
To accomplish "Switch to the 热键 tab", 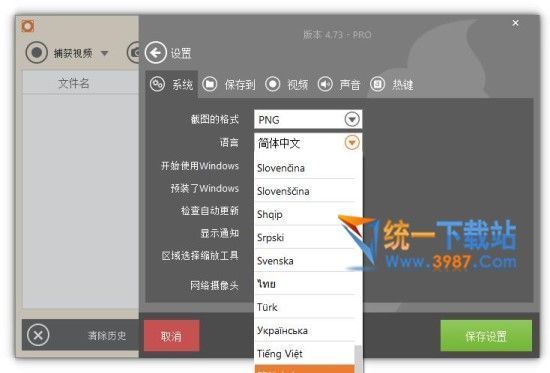I will click(x=392, y=85).
